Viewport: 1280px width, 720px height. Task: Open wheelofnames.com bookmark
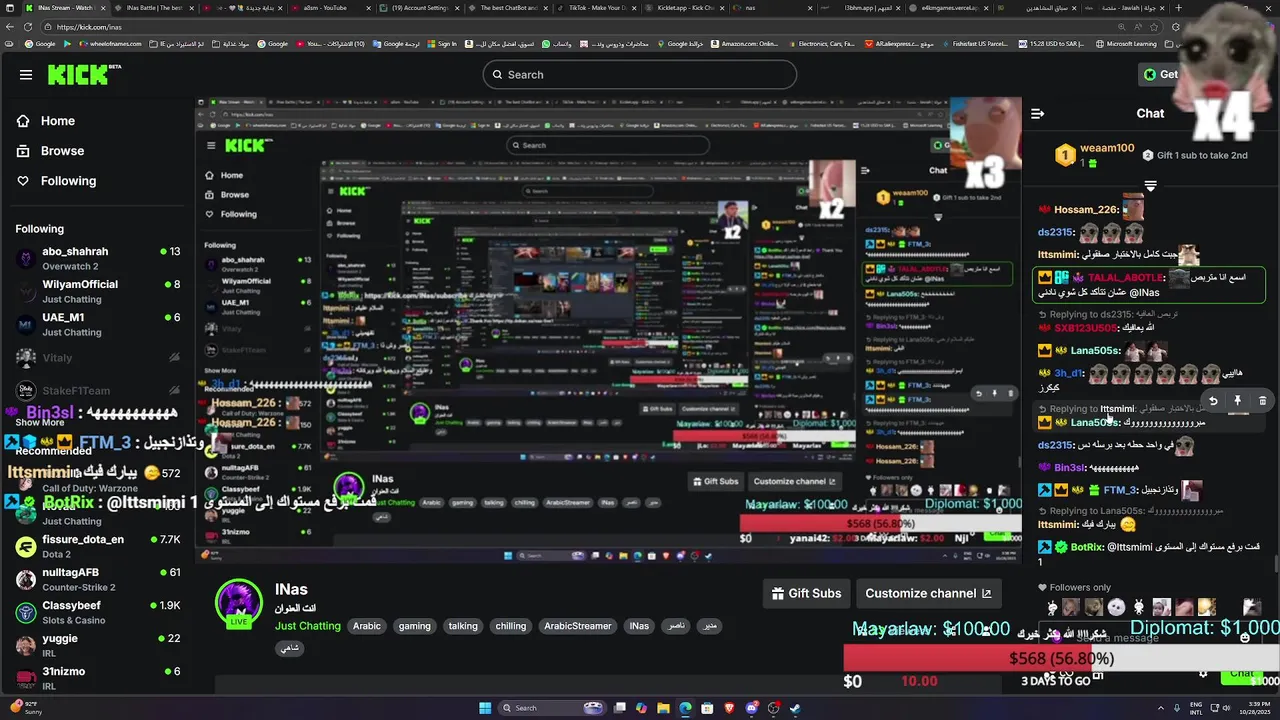[x=109, y=44]
